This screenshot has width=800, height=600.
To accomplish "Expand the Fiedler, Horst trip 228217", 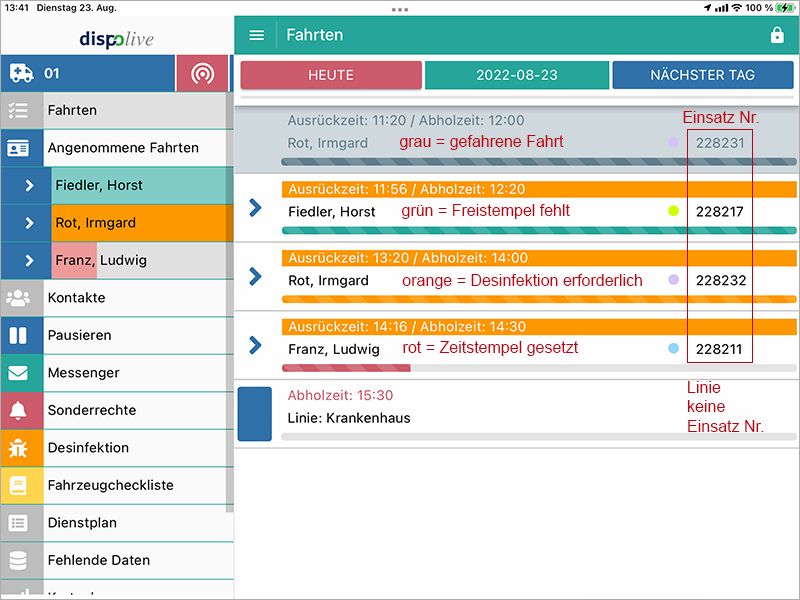I will pyautogui.click(x=255, y=208).
